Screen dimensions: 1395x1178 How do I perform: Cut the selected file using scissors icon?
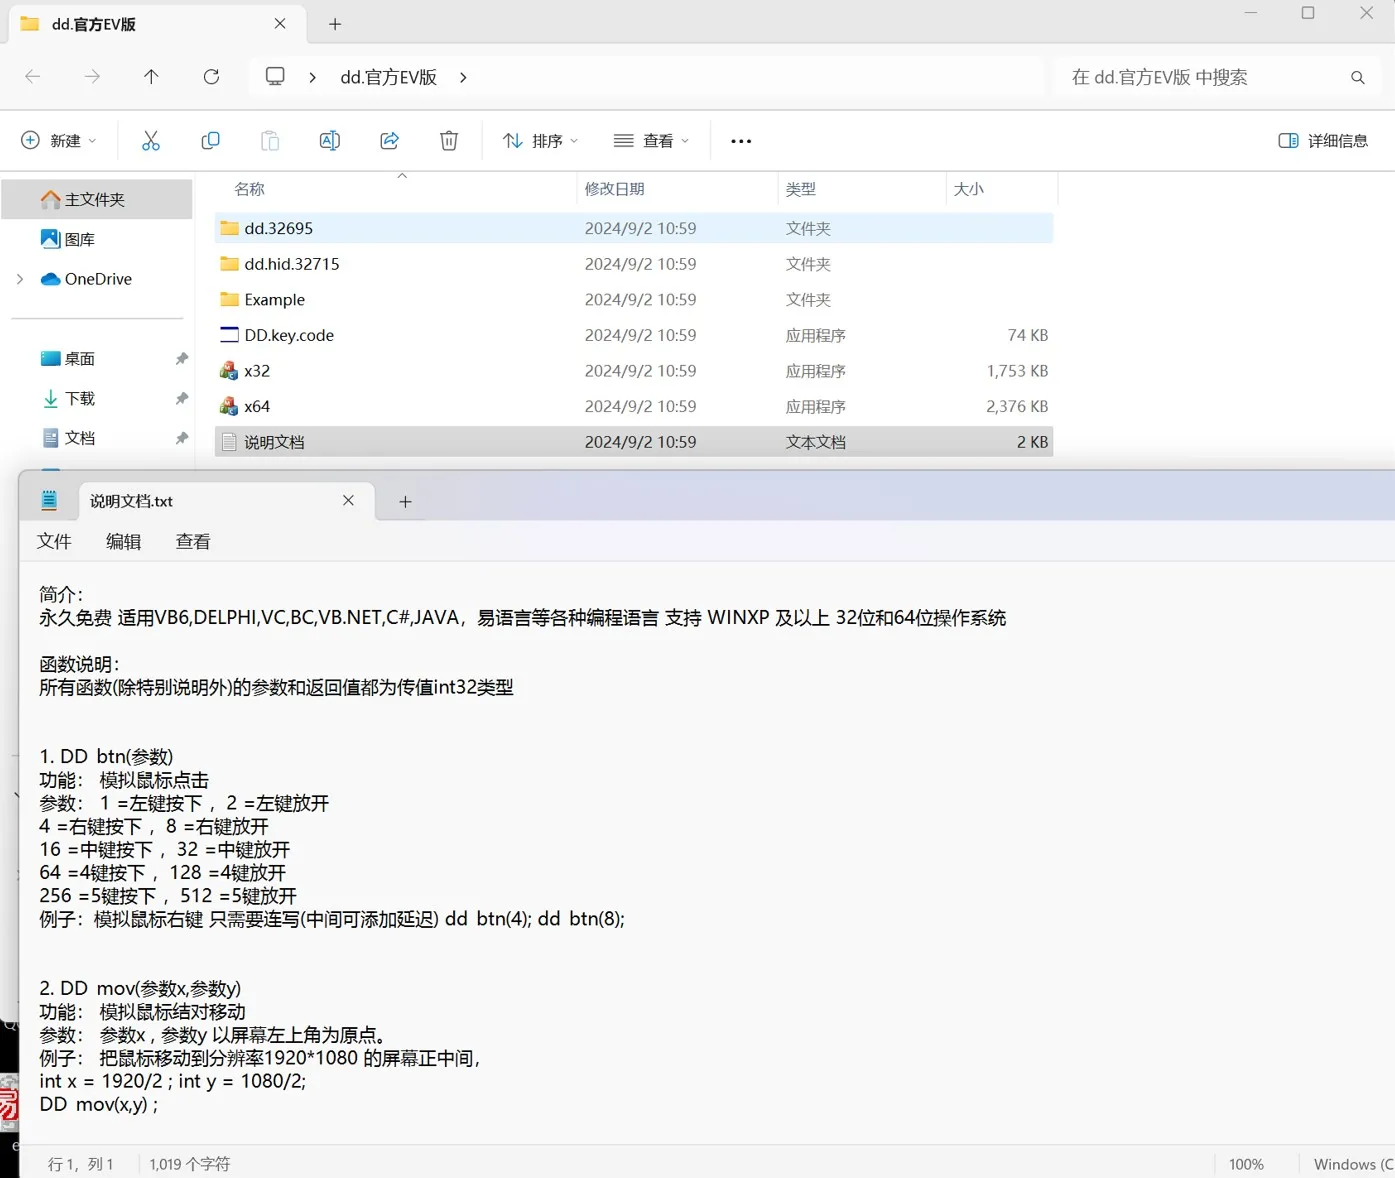151,140
